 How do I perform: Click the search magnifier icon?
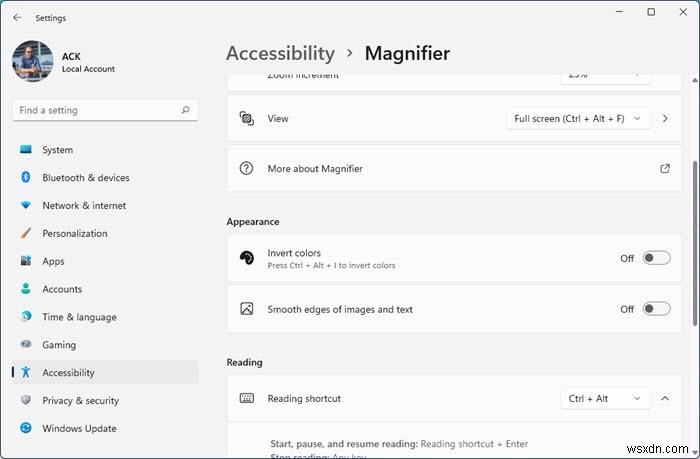tap(185, 110)
